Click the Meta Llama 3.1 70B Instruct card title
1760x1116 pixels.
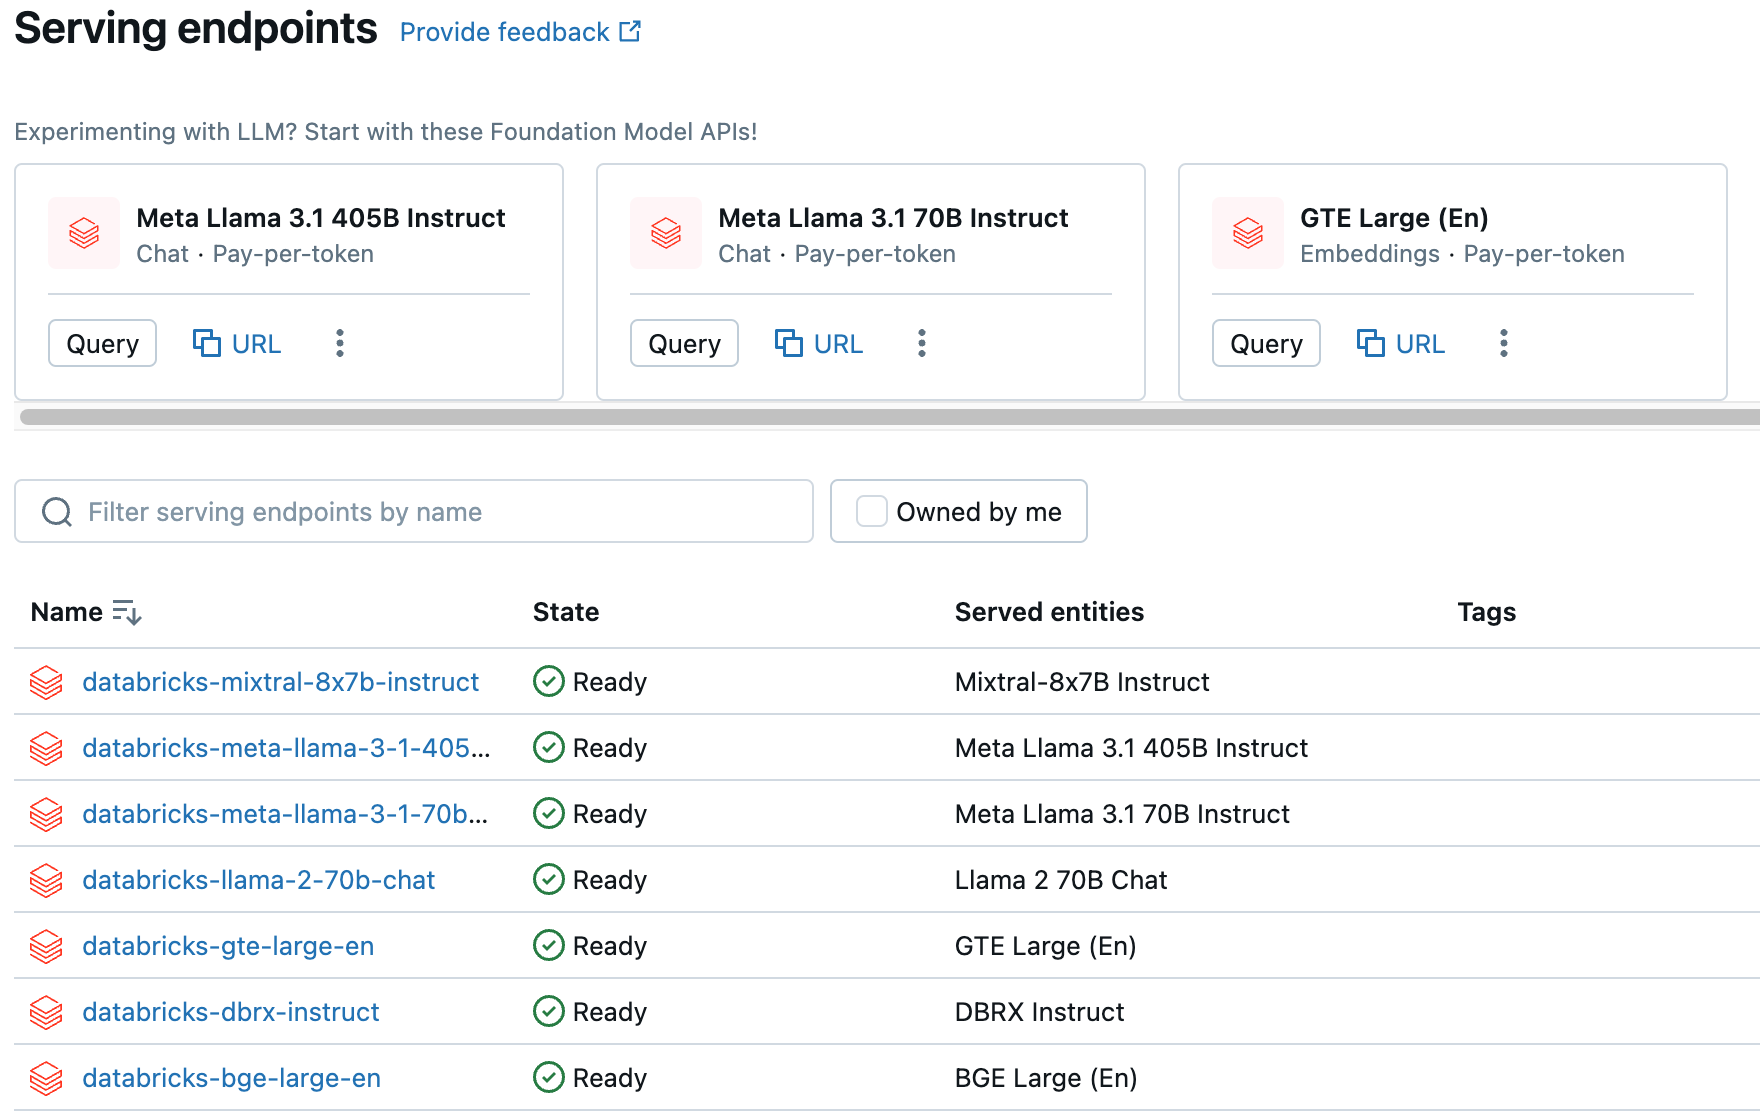(893, 218)
